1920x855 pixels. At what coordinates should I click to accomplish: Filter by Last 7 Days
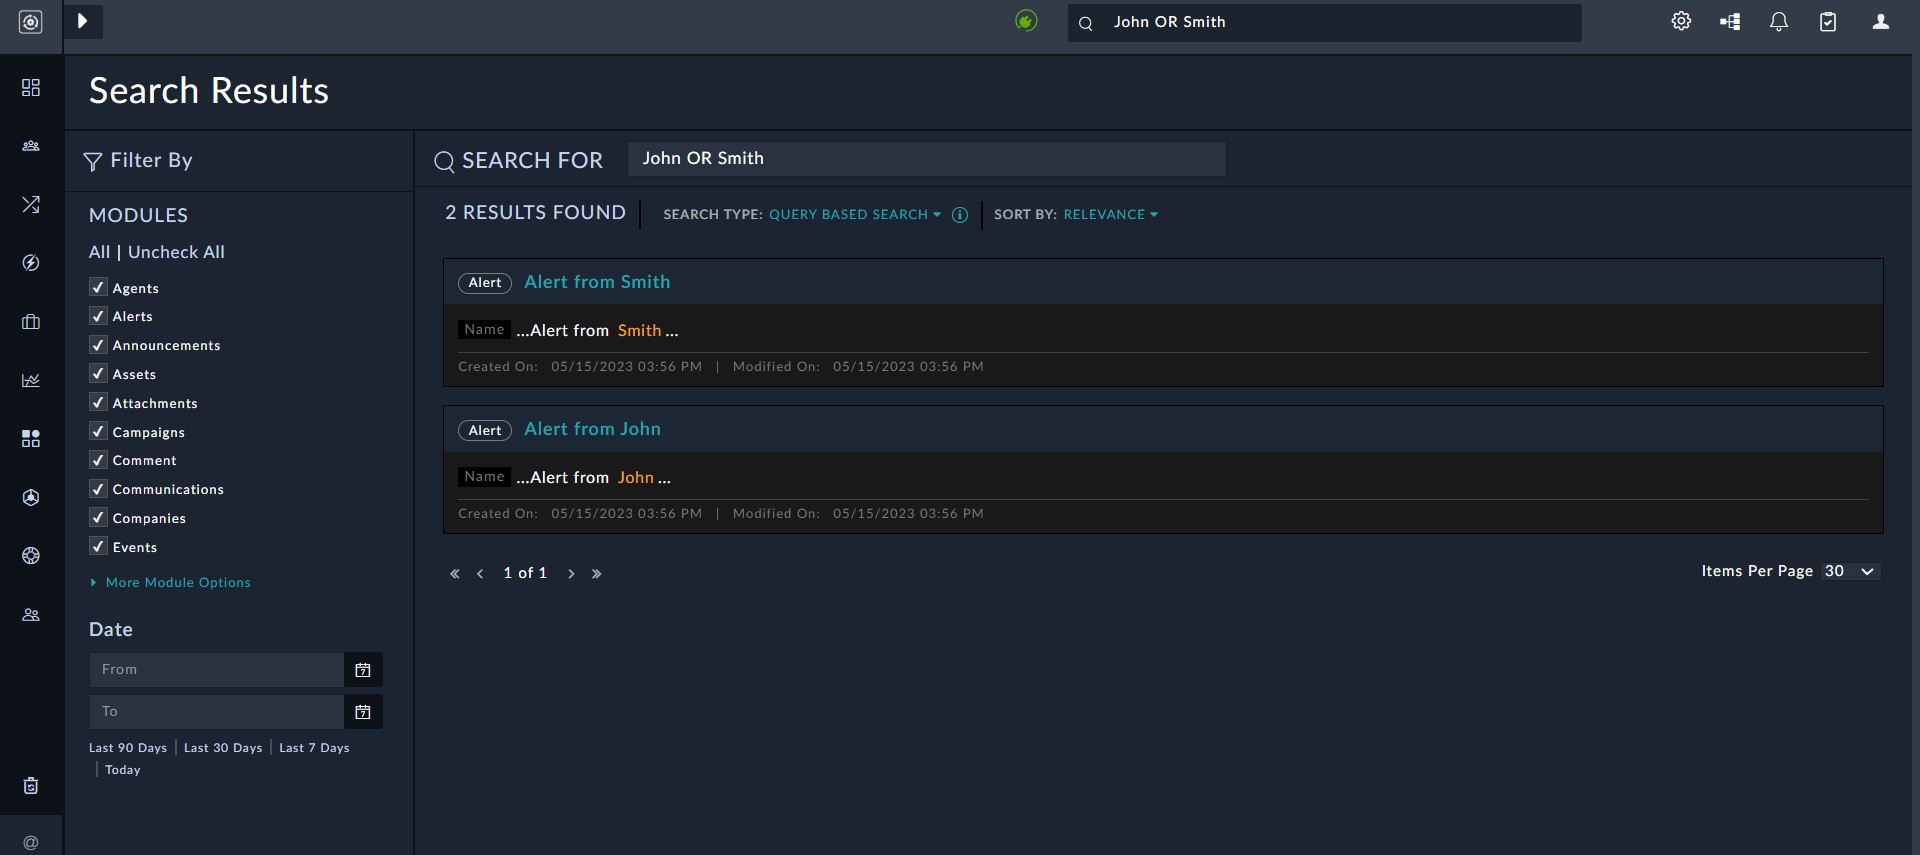(314, 748)
